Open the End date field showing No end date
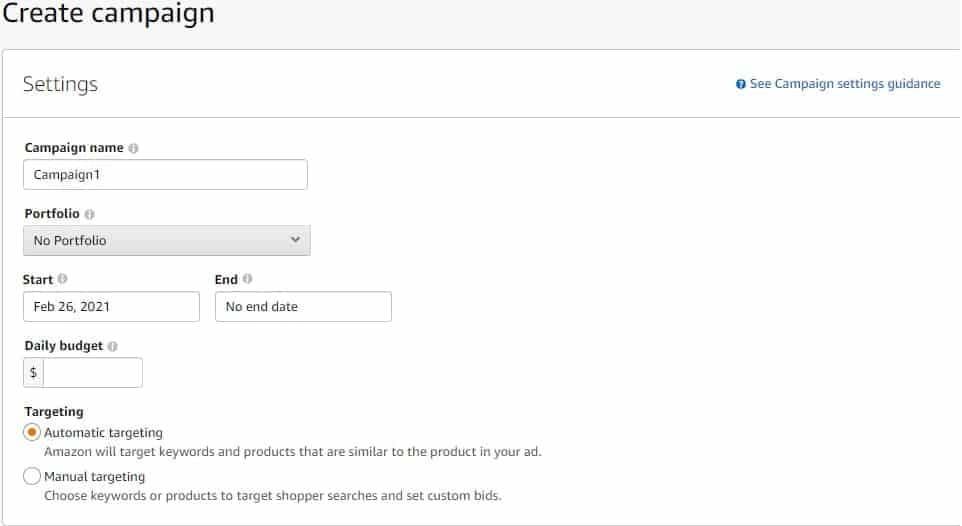The width and height of the screenshot is (962, 526). tap(303, 306)
